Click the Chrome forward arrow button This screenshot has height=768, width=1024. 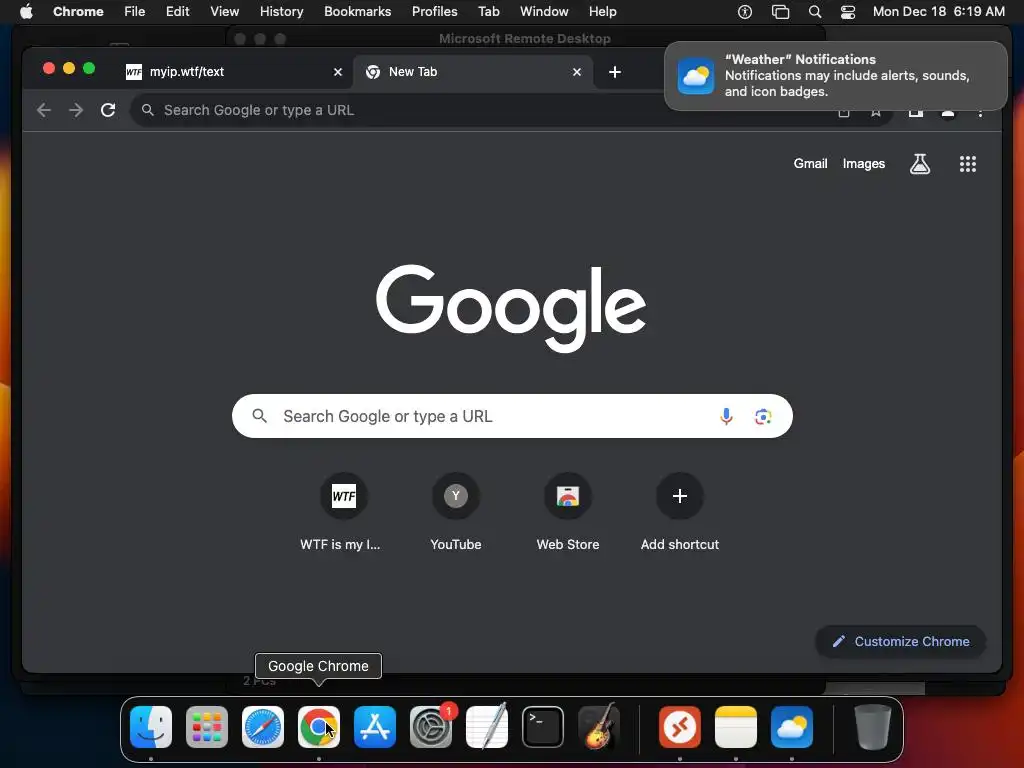pyautogui.click(x=76, y=110)
